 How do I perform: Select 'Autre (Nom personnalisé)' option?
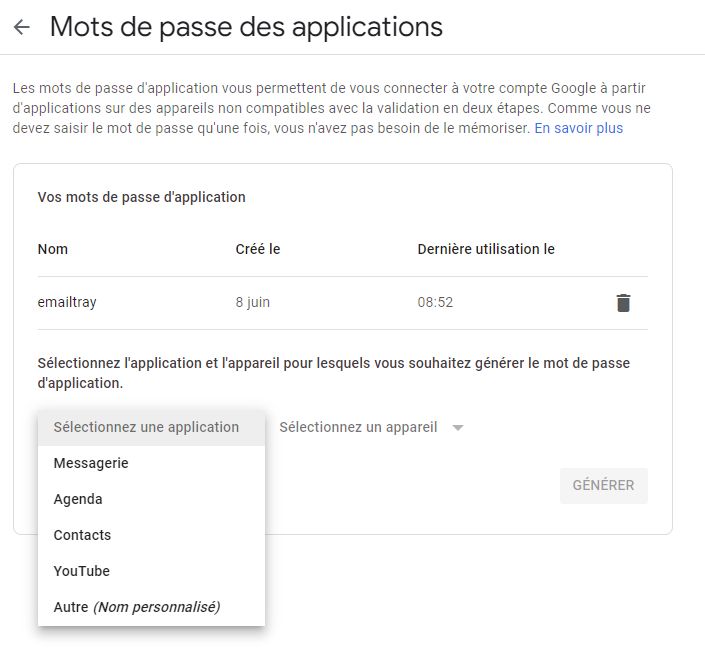[136, 607]
